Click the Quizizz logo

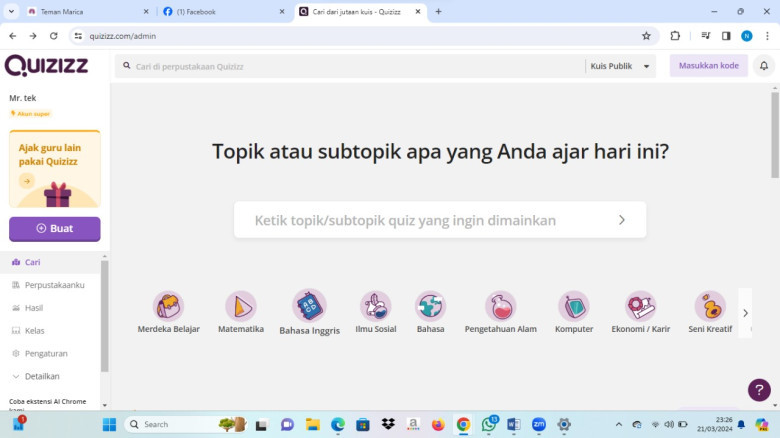click(46, 66)
